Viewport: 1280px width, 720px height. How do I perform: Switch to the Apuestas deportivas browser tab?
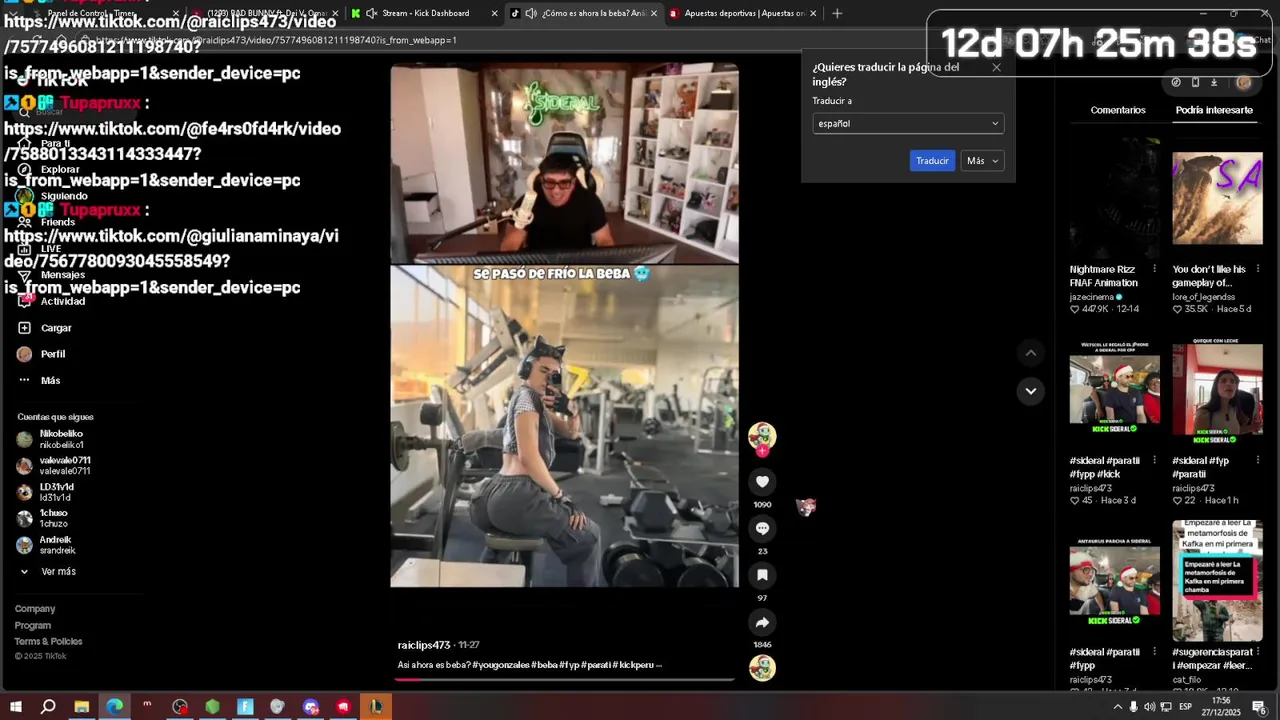(744, 13)
